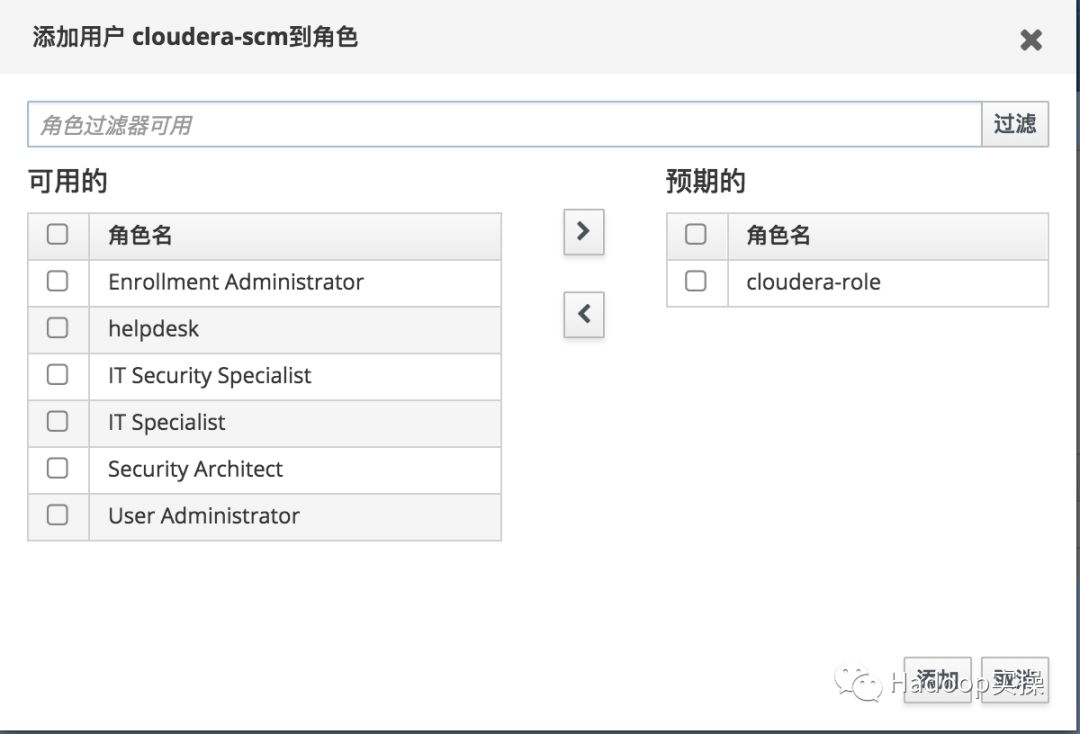Click the 过滤 filter button

pyautogui.click(x=1015, y=124)
